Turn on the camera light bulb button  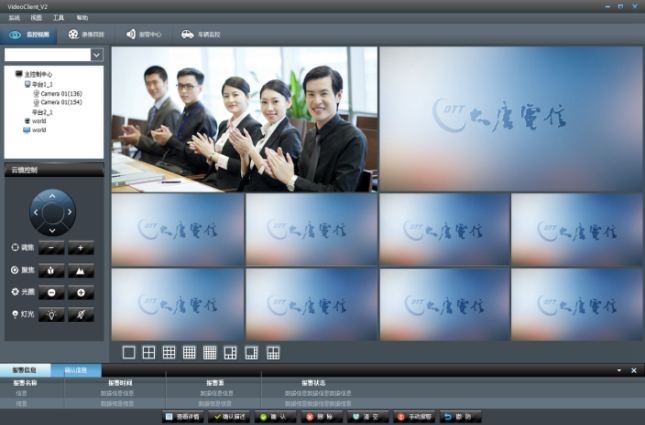pos(53,315)
